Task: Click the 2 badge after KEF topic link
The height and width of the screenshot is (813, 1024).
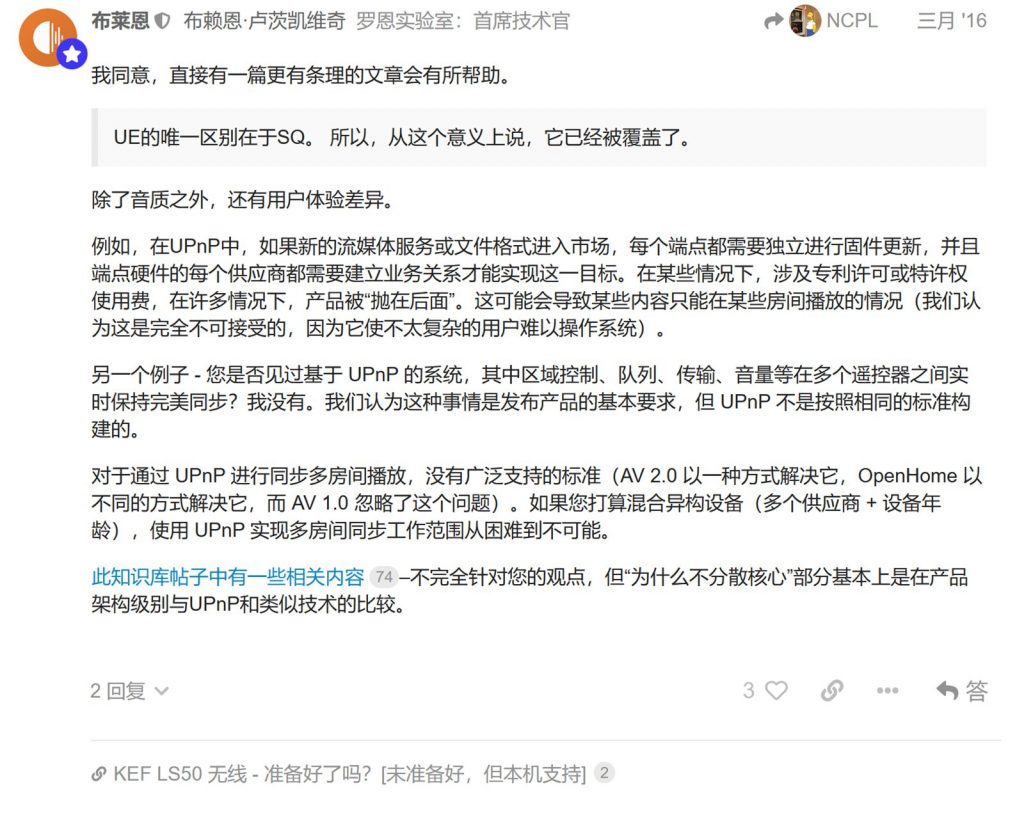Action: click(x=605, y=773)
